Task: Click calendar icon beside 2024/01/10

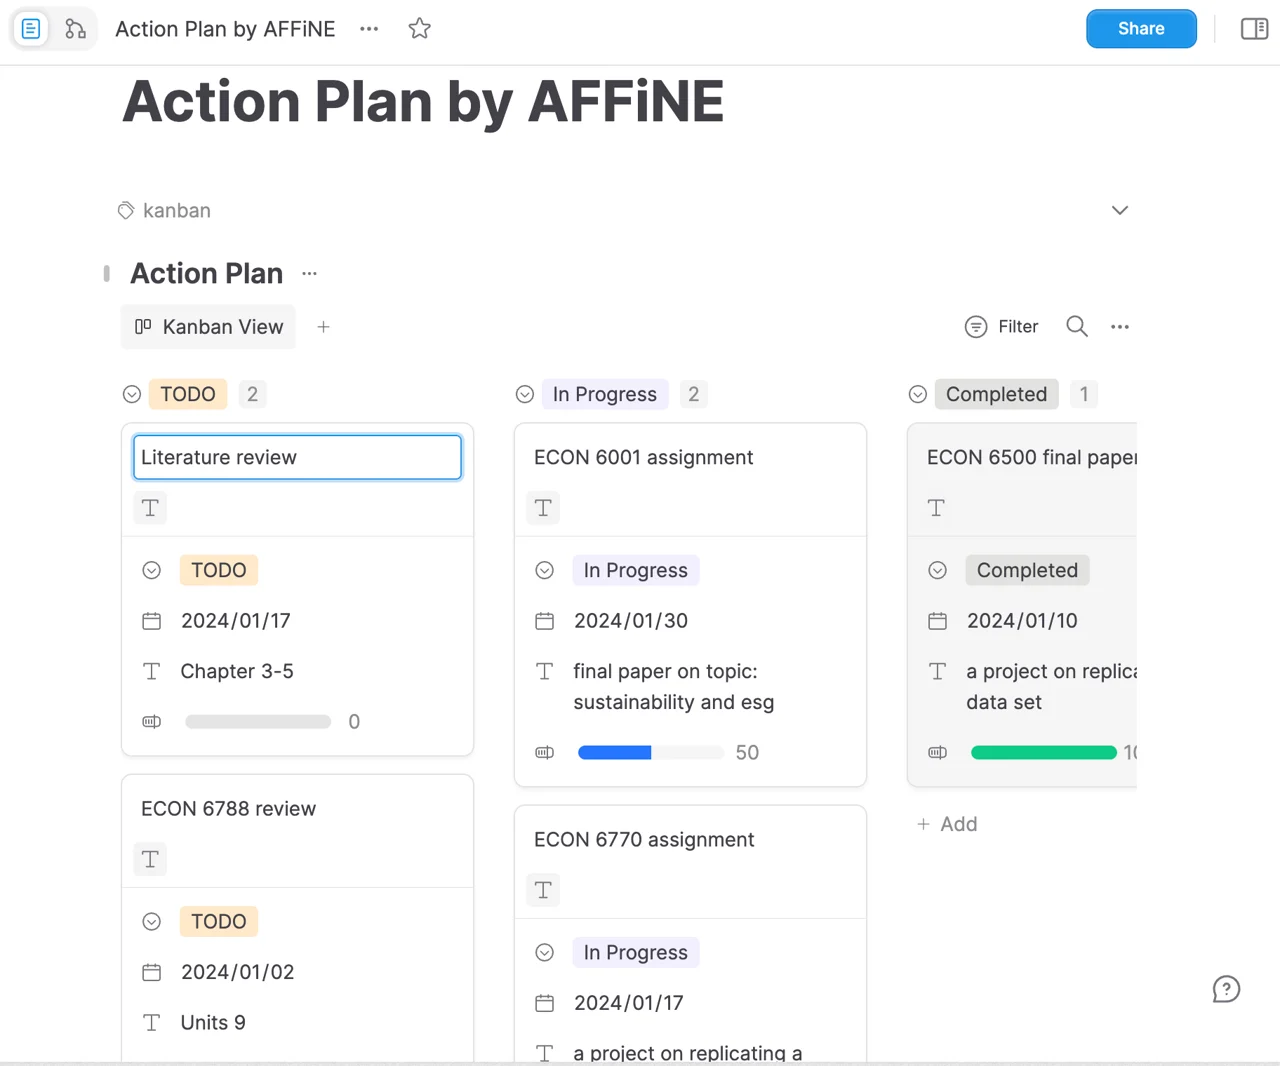Action: tap(938, 621)
